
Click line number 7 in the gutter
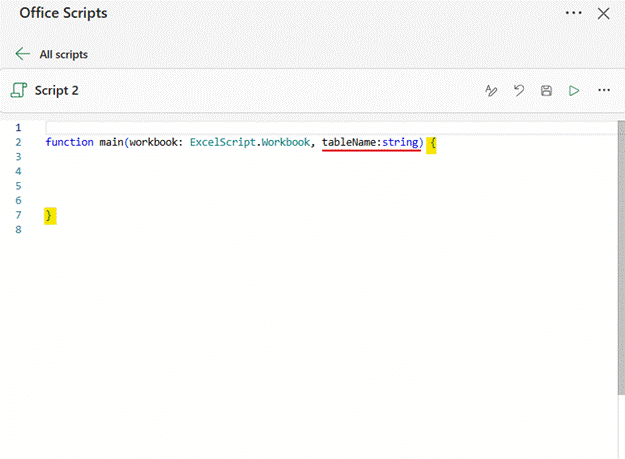point(18,215)
